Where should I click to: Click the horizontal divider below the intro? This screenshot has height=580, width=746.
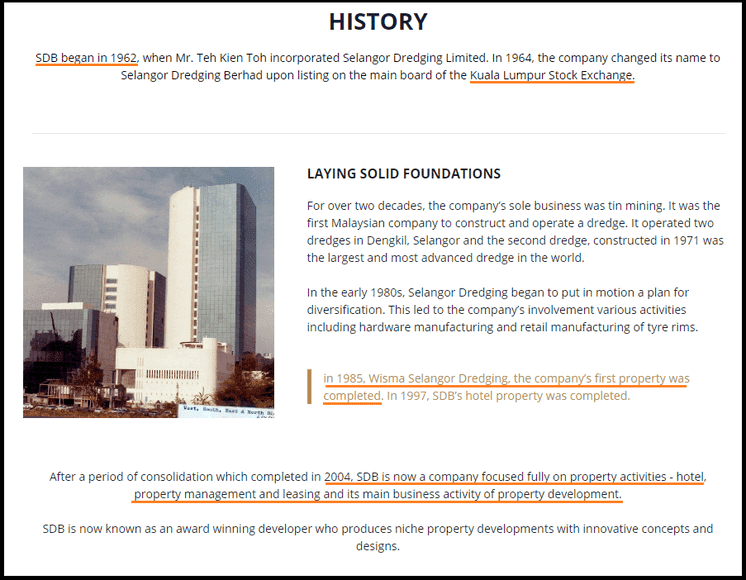click(377, 133)
